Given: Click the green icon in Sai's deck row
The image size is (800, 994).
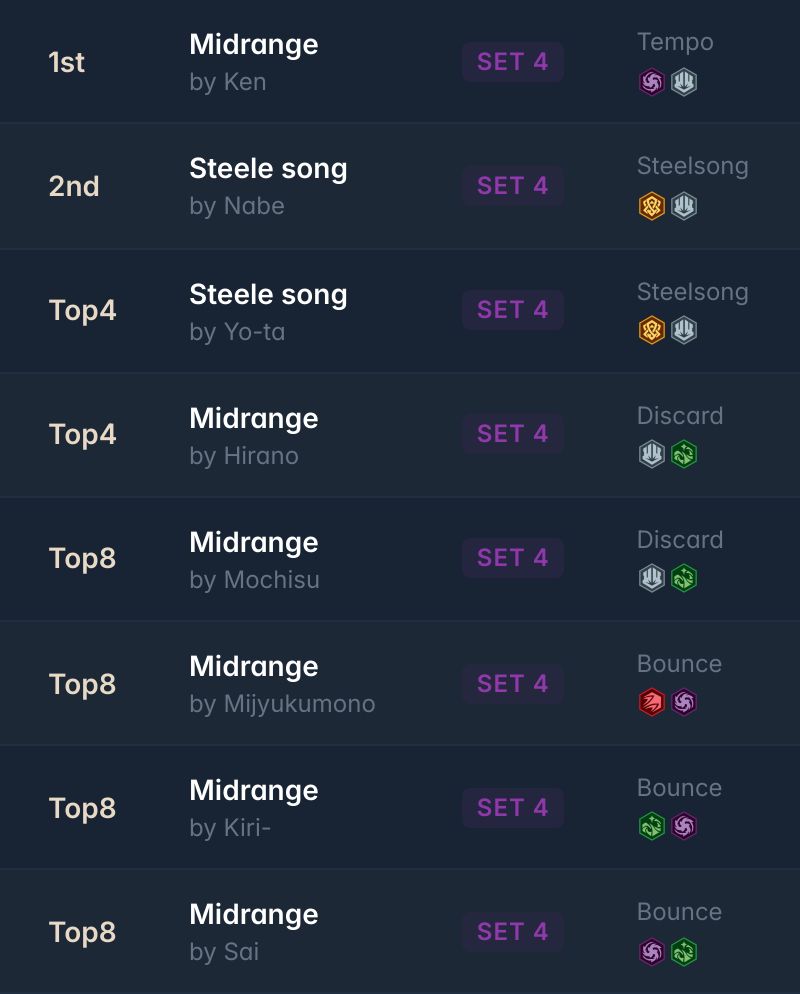Looking at the screenshot, I should [684, 952].
